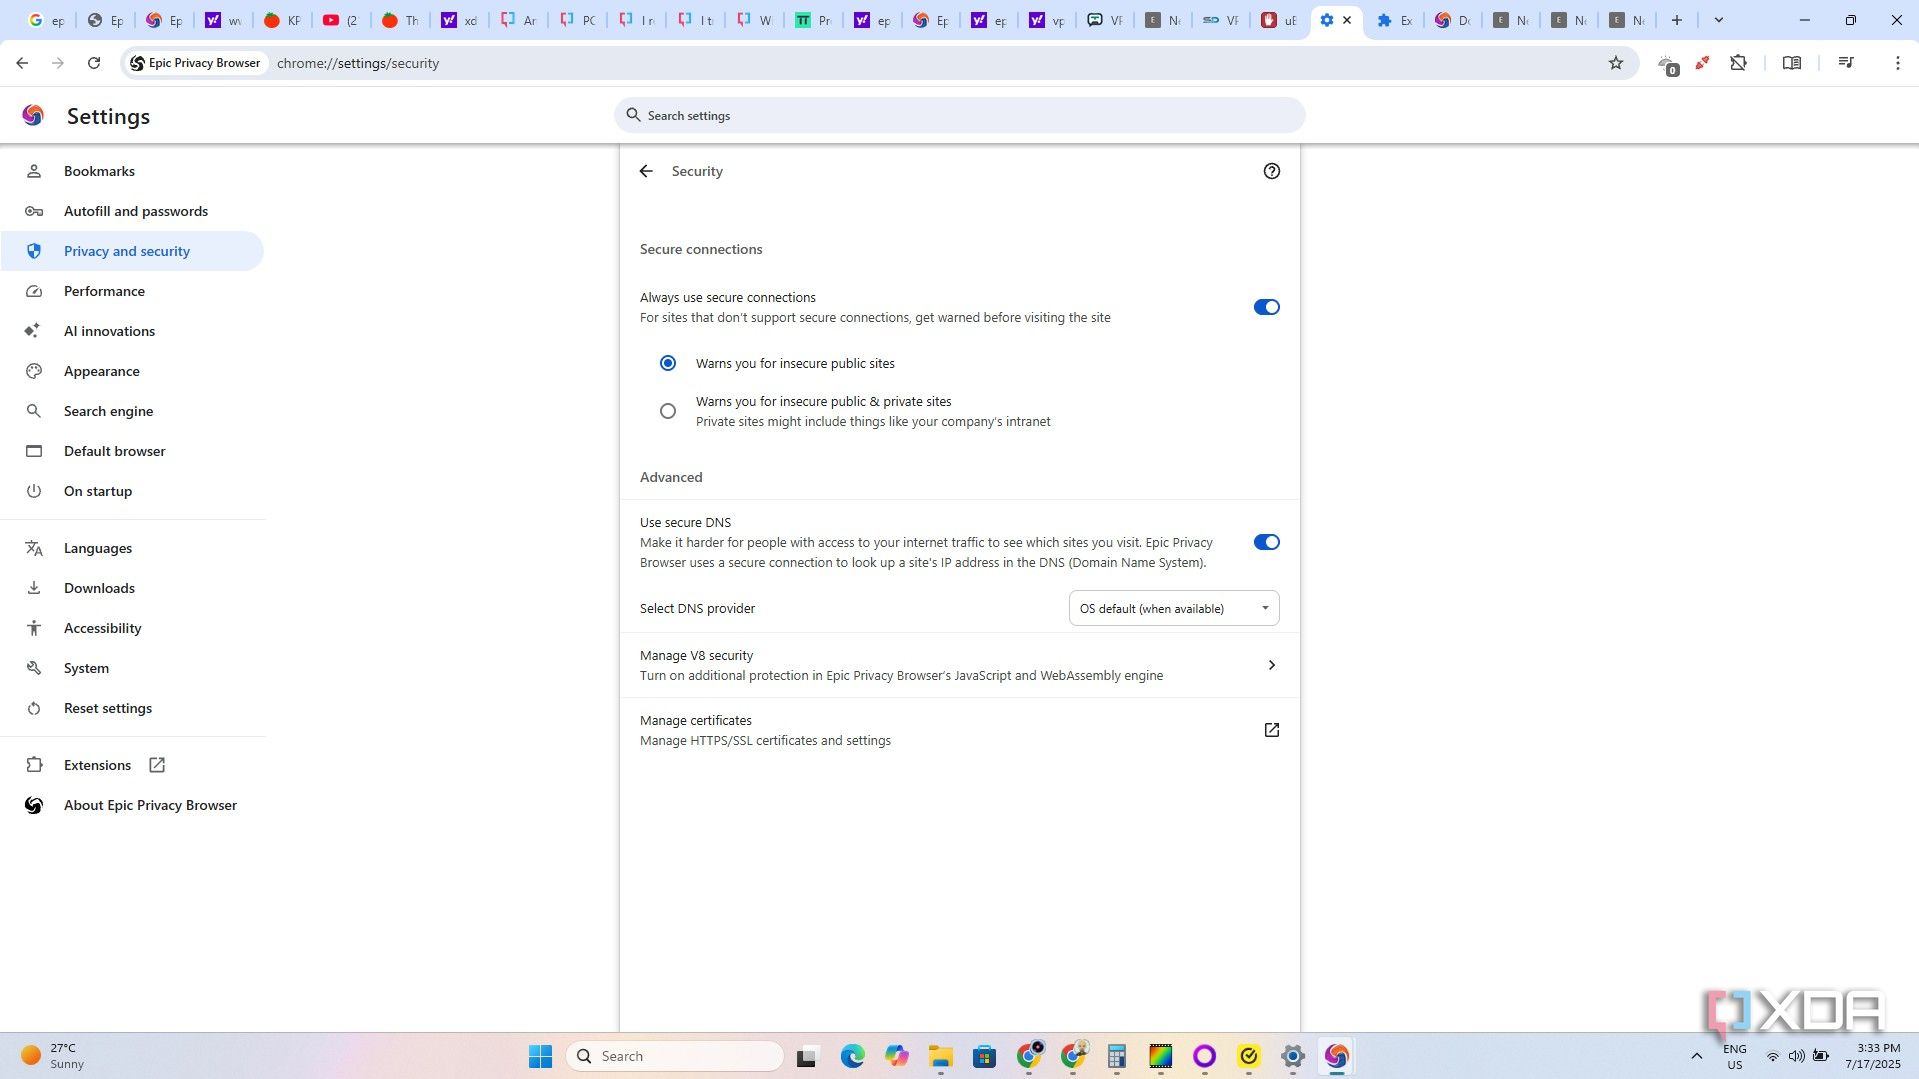The image size is (1919, 1079).
Task: Click the navigate back arrow in toolbar
Action: coord(22,63)
